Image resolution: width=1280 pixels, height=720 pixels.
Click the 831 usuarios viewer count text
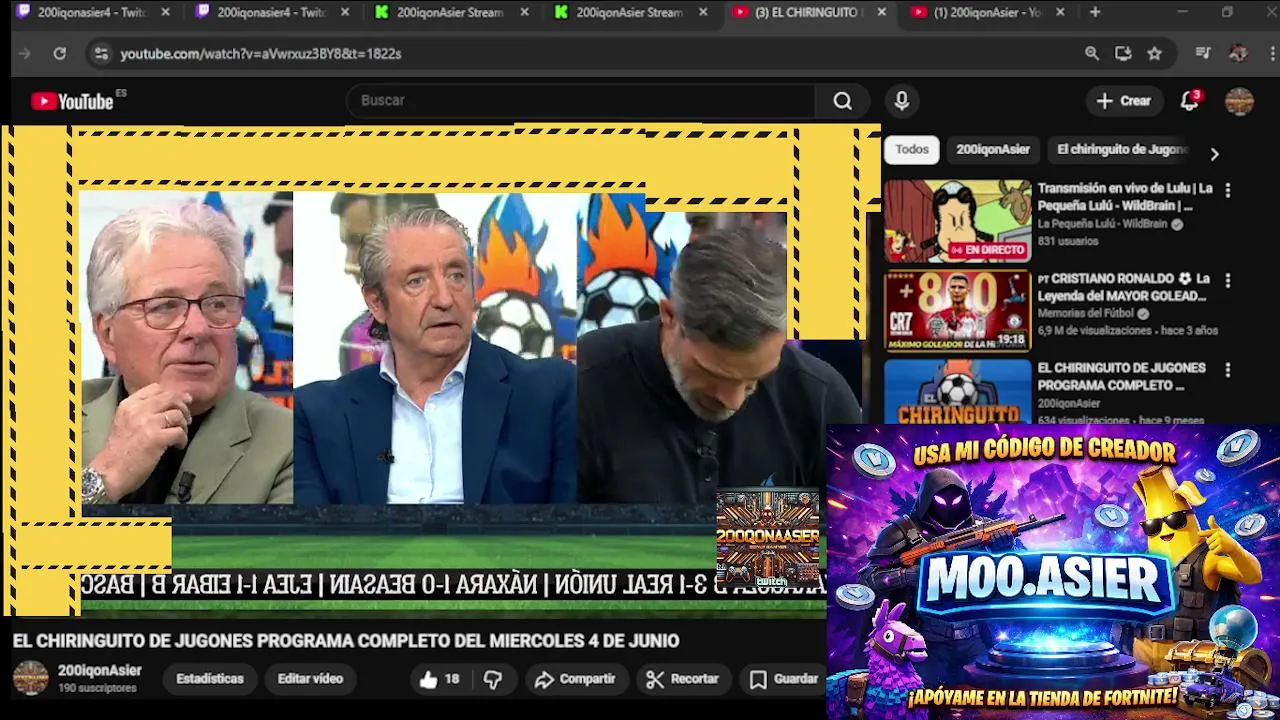tap(1068, 241)
